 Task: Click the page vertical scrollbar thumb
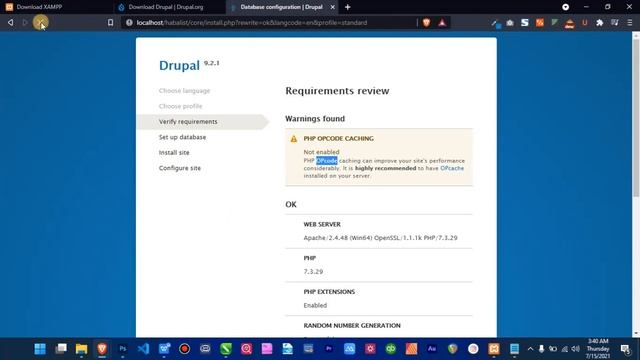[x=636, y=118]
